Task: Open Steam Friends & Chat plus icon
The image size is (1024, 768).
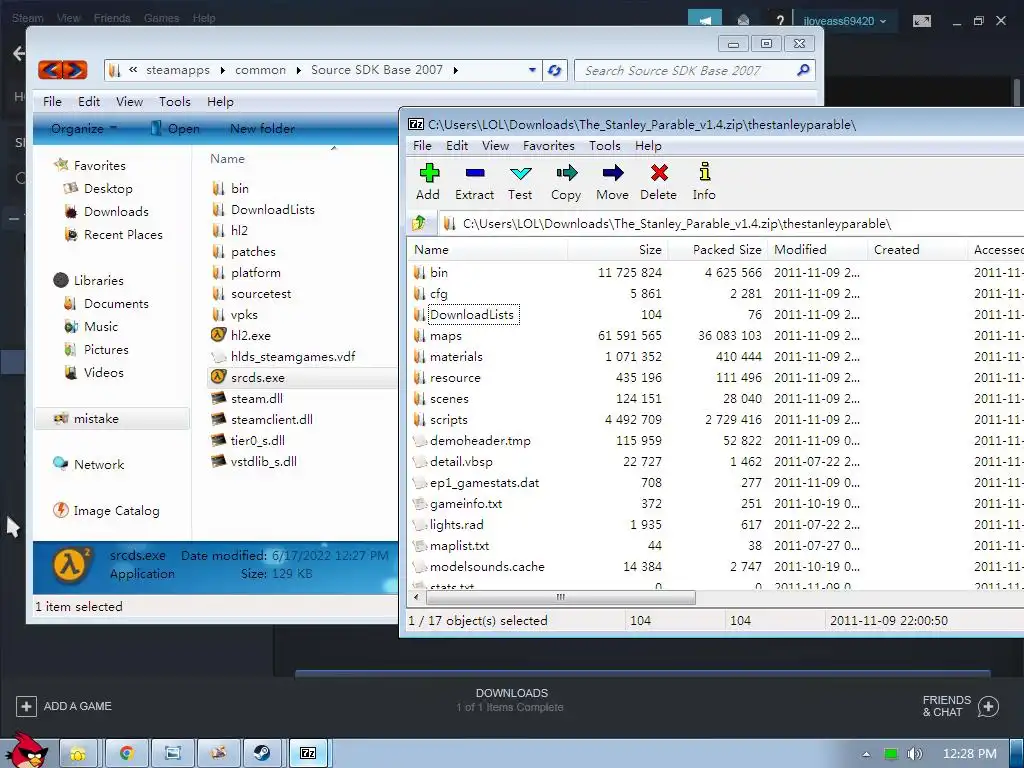Action: pos(988,706)
